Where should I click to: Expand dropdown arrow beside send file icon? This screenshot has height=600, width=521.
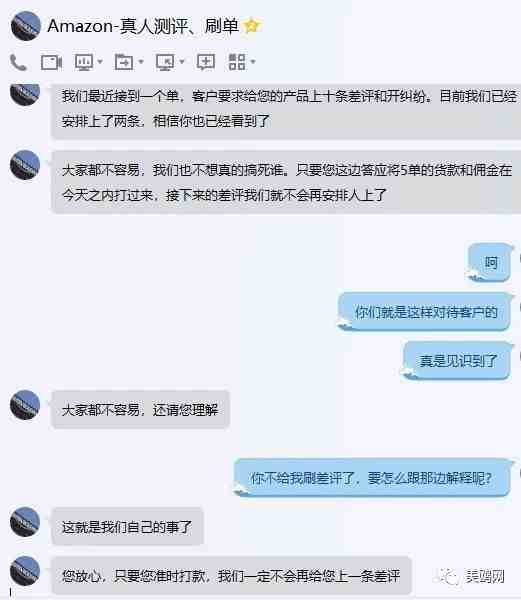(x=140, y=62)
